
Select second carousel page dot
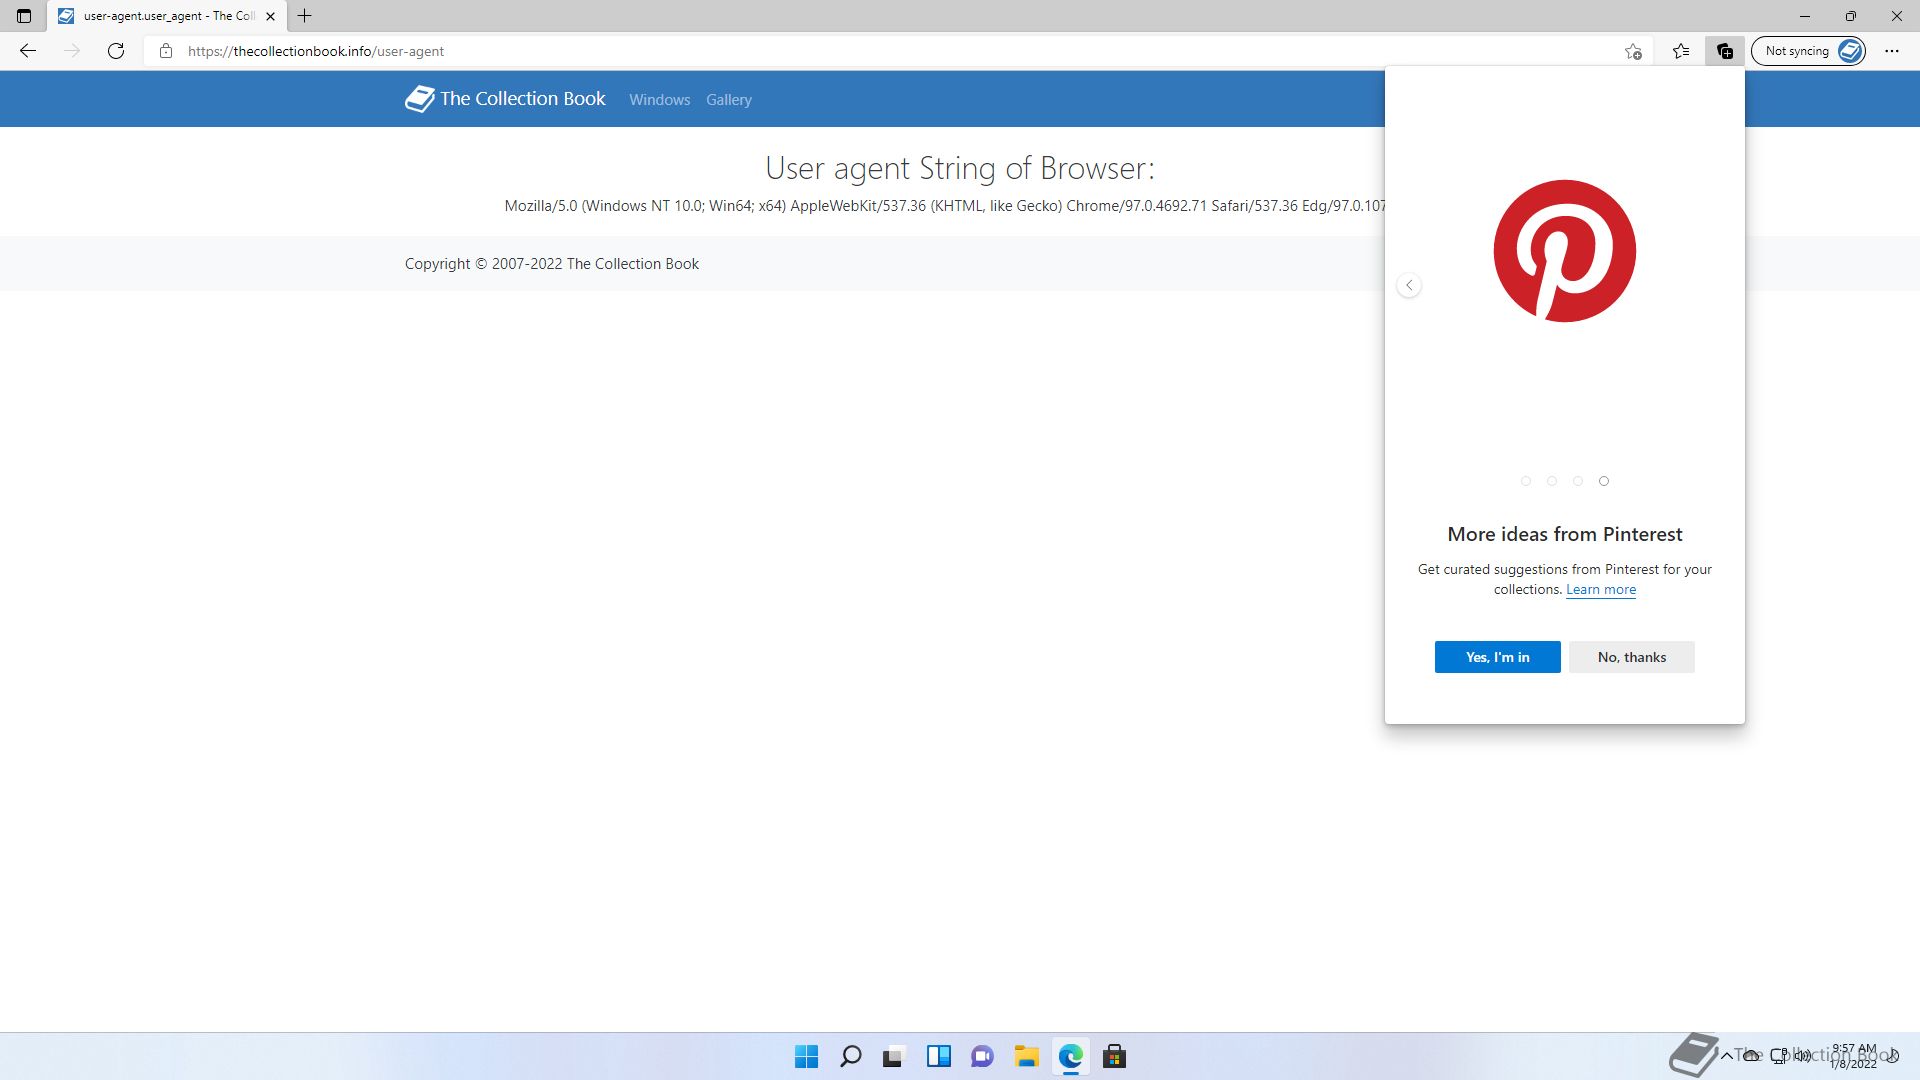pos(1552,481)
